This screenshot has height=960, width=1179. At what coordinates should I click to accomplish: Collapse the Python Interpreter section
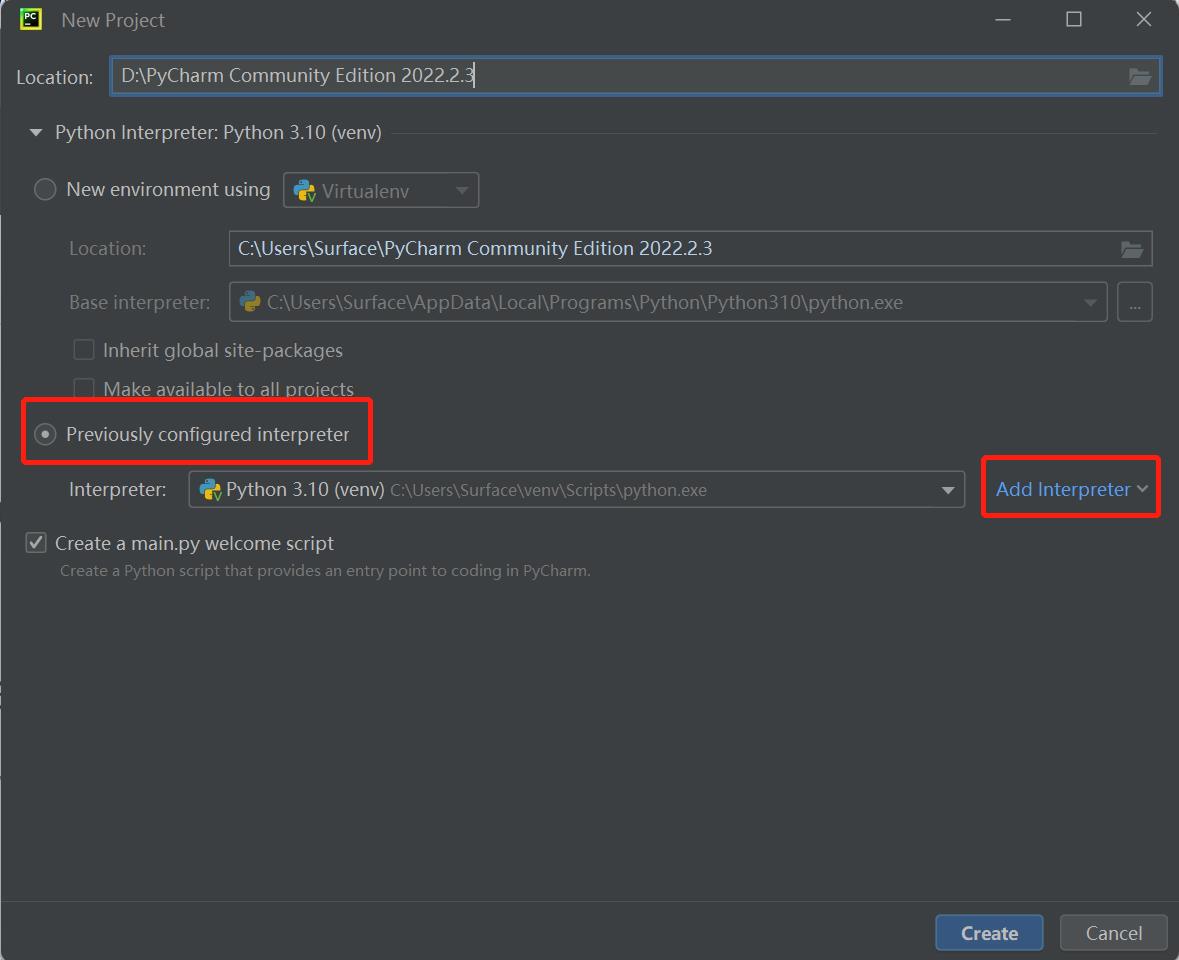pyautogui.click(x=36, y=133)
